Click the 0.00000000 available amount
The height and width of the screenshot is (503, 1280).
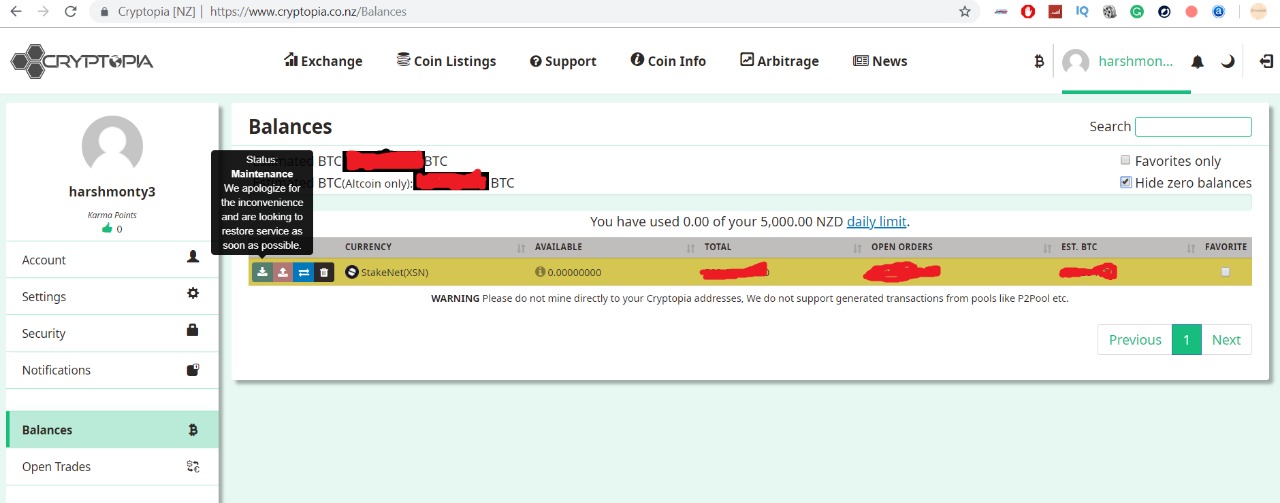pyautogui.click(x=574, y=272)
